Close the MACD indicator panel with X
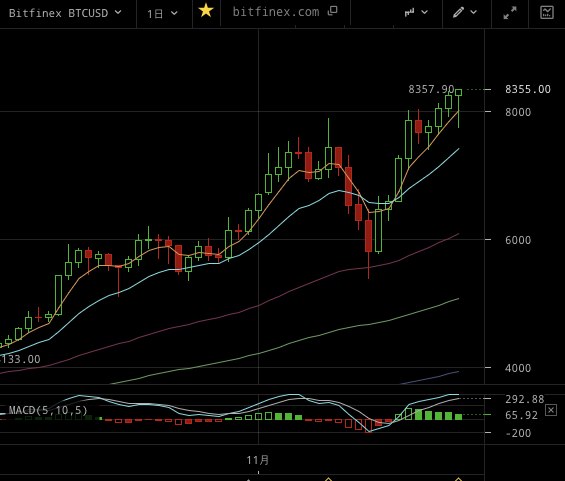 tap(551, 410)
